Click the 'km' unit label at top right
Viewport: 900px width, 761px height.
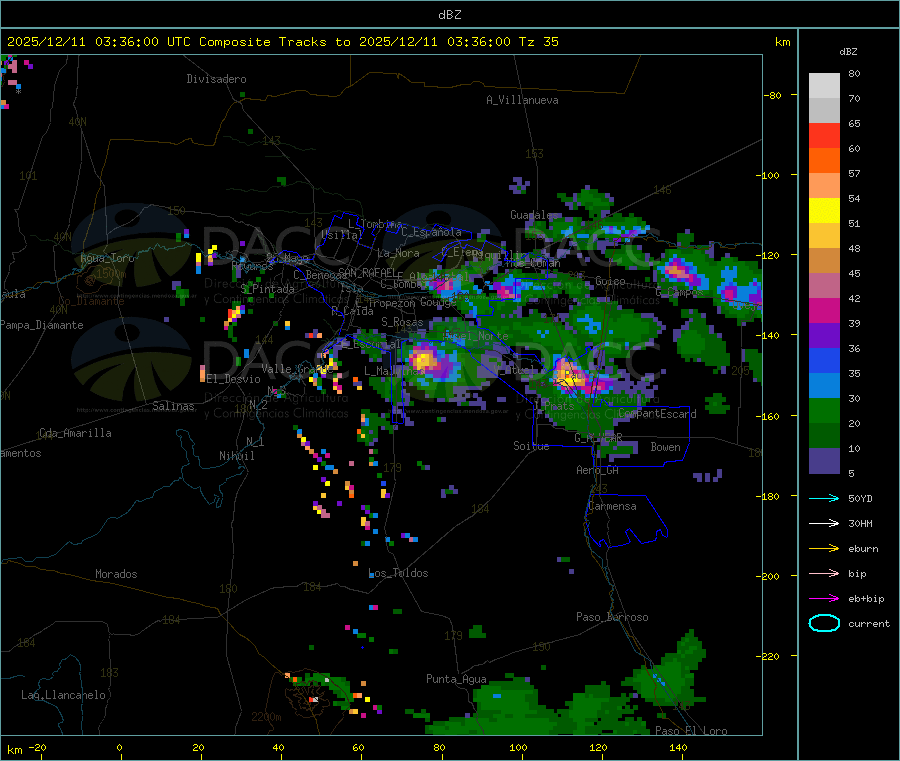(782, 42)
